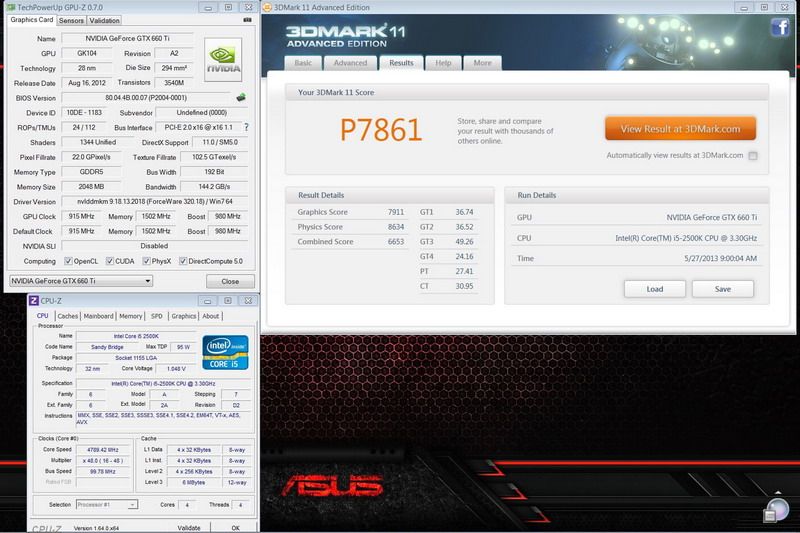The height and width of the screenshot is (533, 800).
Task: Click the bus interface question mark icon
Action: (x=246, y=127)
